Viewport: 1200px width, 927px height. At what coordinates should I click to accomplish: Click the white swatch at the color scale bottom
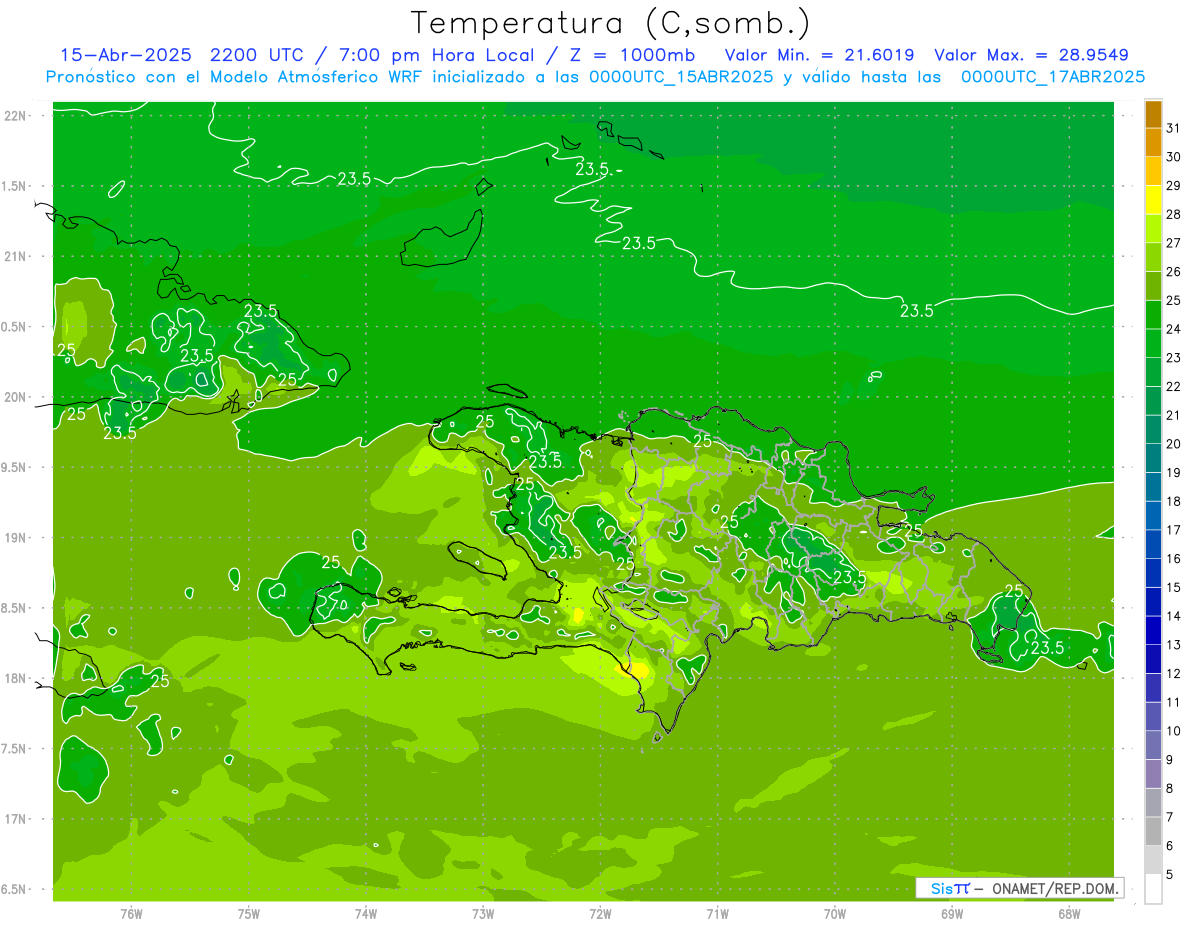(1153, 889)
